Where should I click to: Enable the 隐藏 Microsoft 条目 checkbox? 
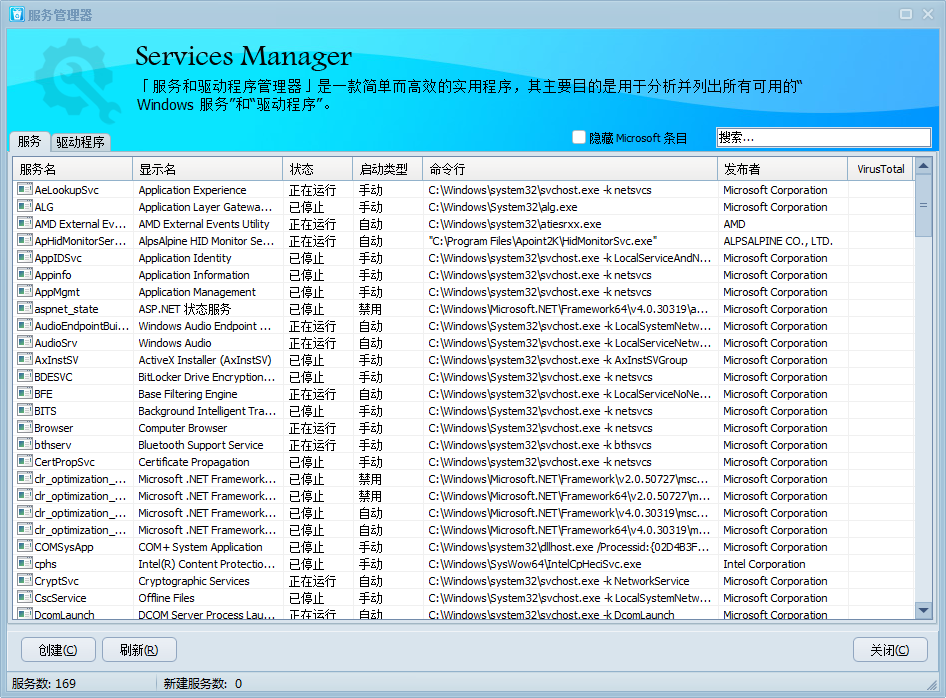(x=579, y=138)
